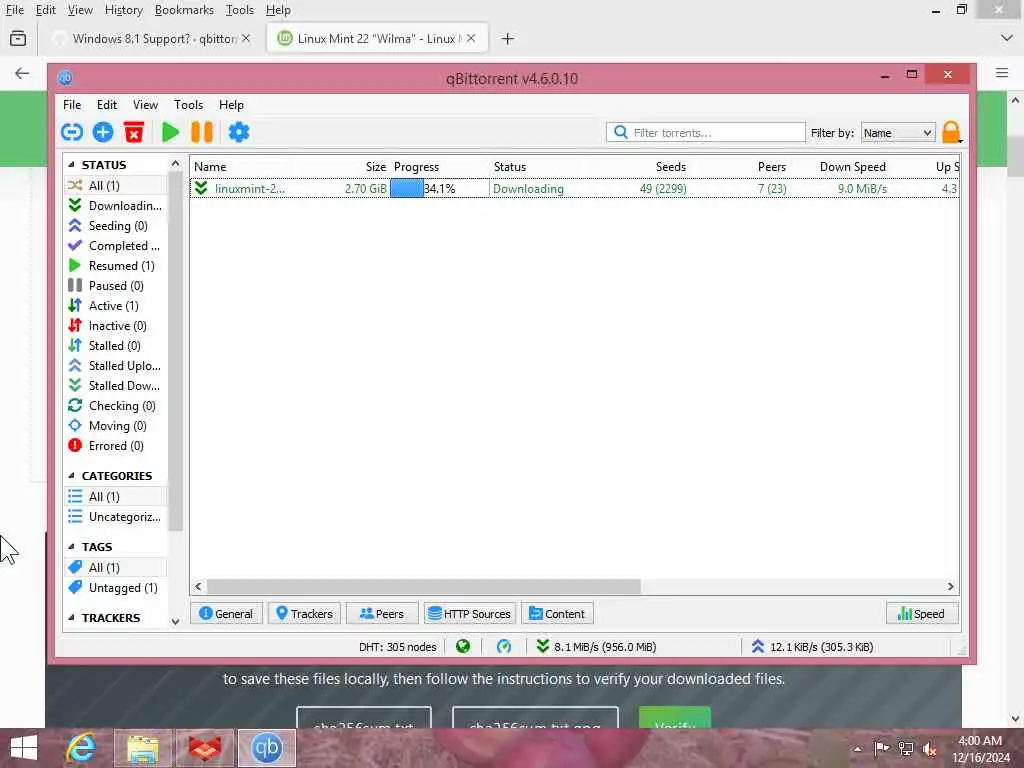Click the green Resume play icon
This screenshot has width=1024, height=768.
pyautogui.click(x=170, y=133)
